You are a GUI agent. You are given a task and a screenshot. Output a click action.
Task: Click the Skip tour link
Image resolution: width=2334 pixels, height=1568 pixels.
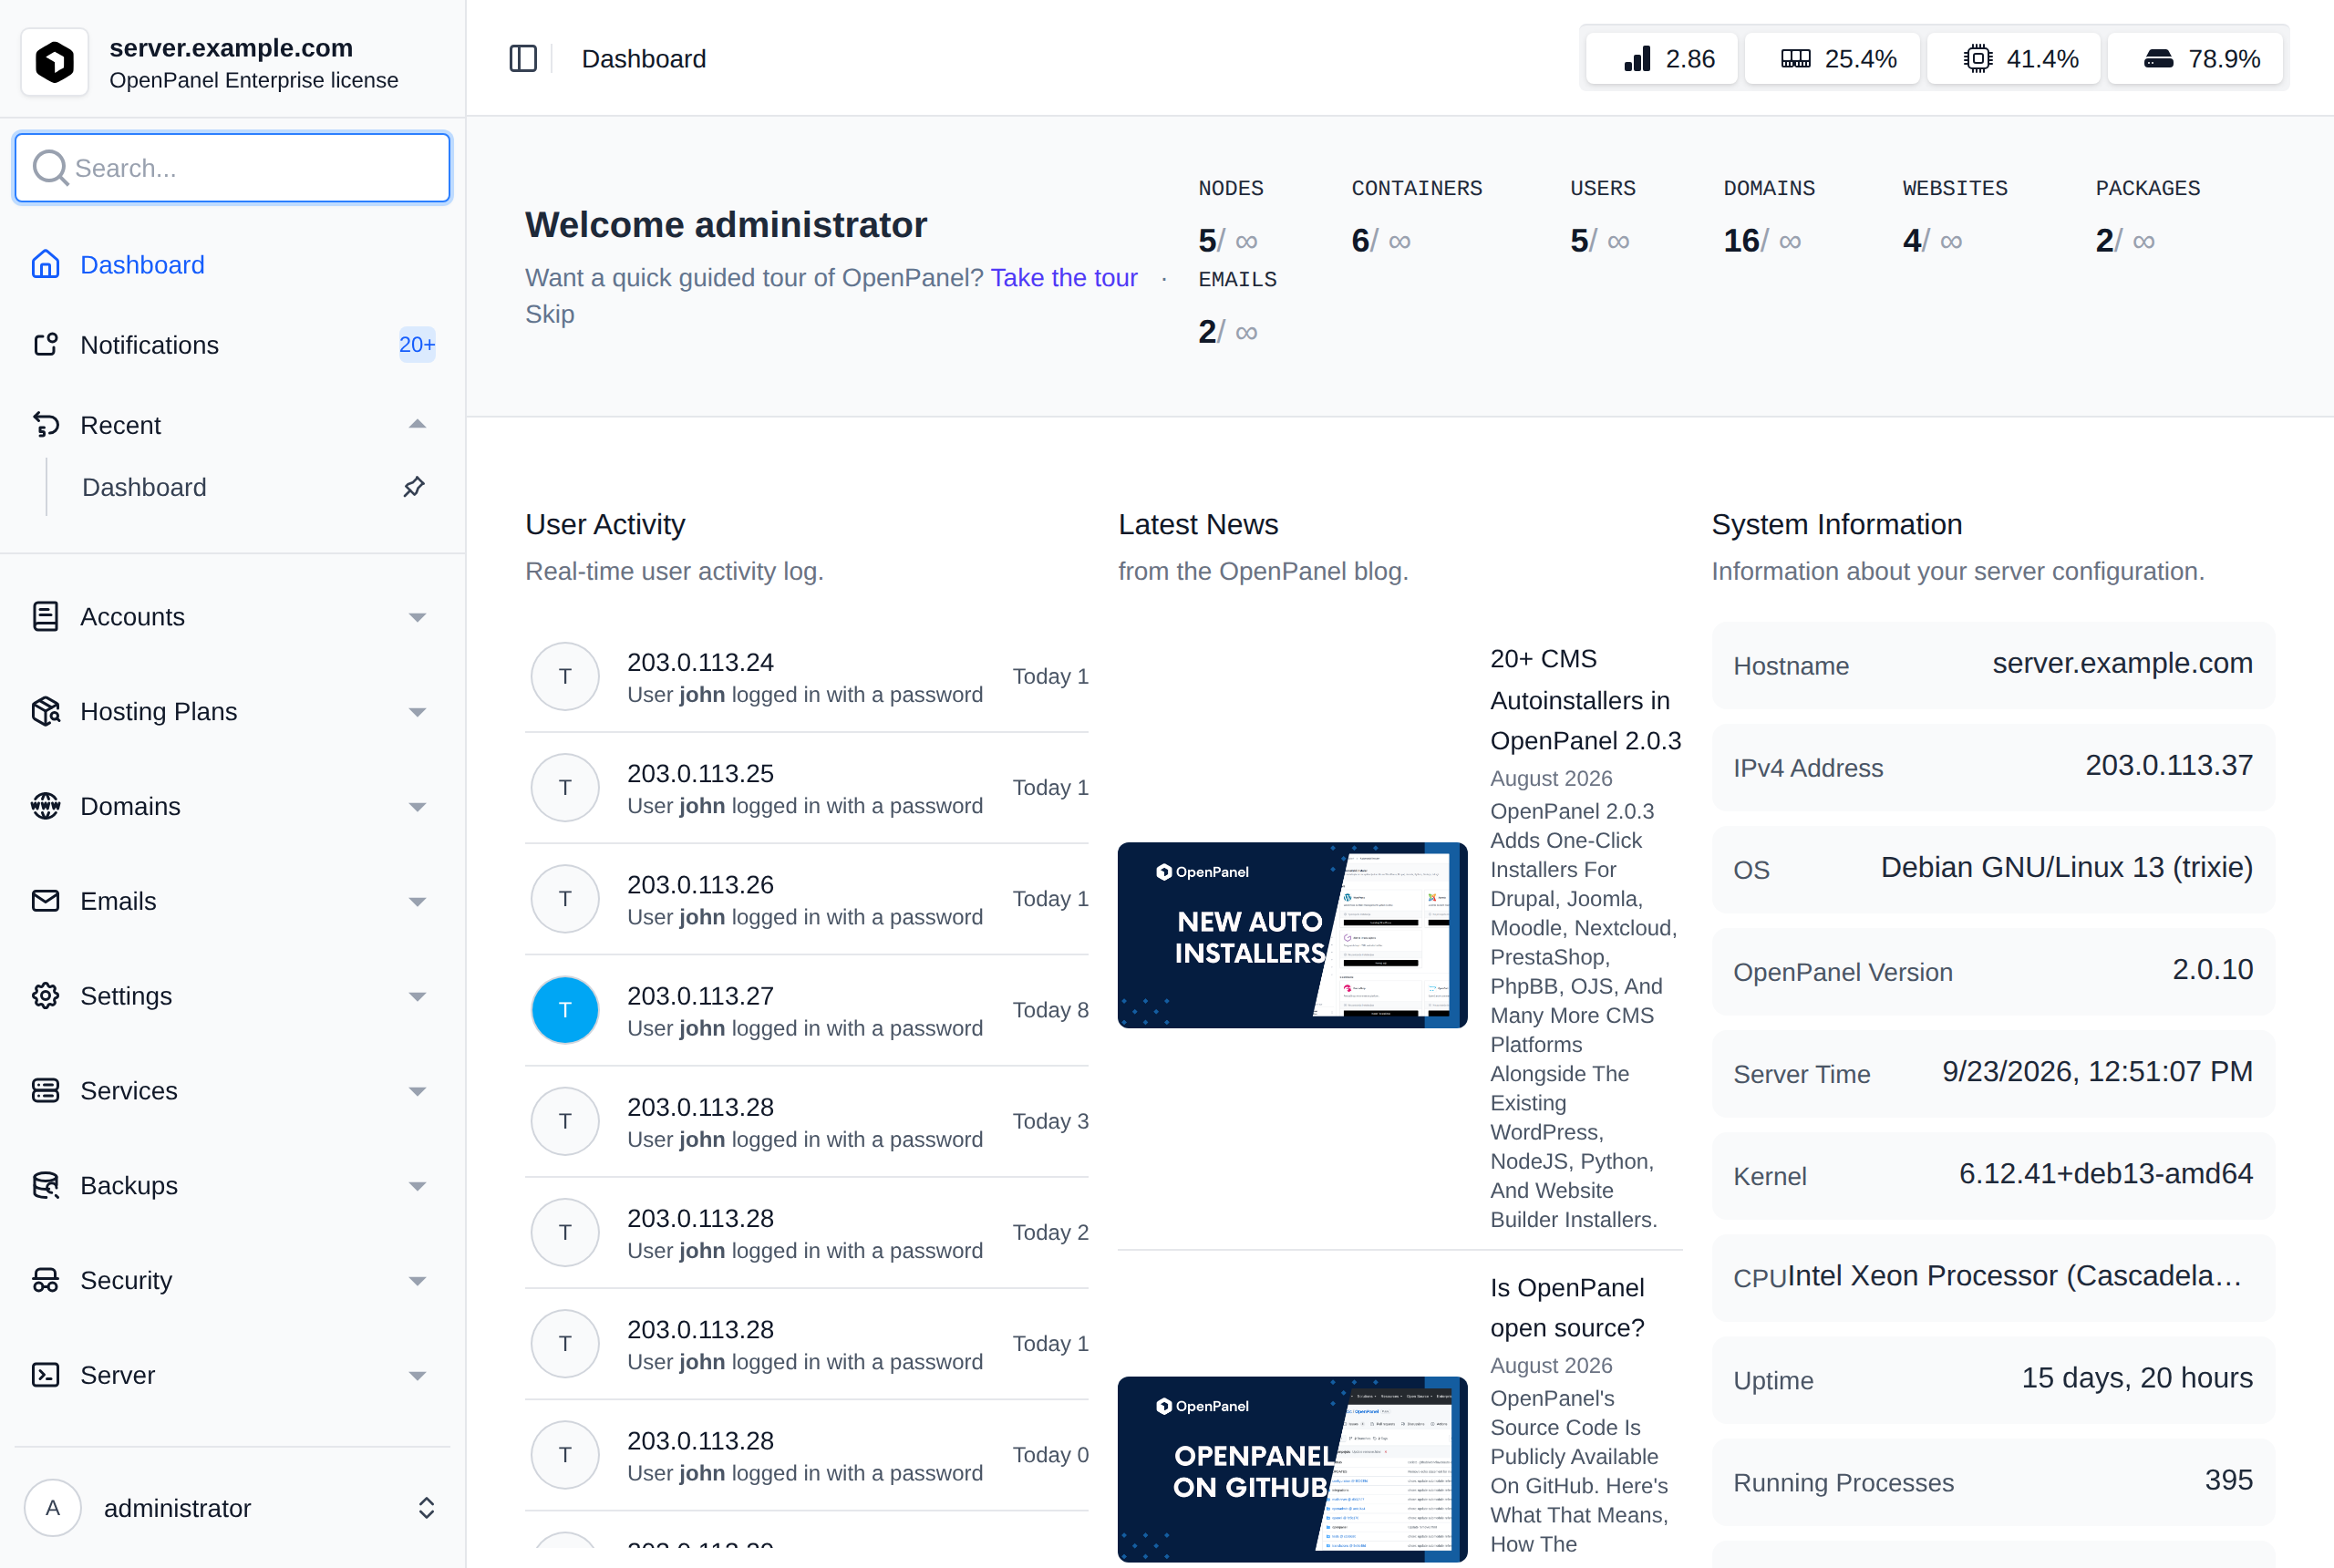click(550, 314)
